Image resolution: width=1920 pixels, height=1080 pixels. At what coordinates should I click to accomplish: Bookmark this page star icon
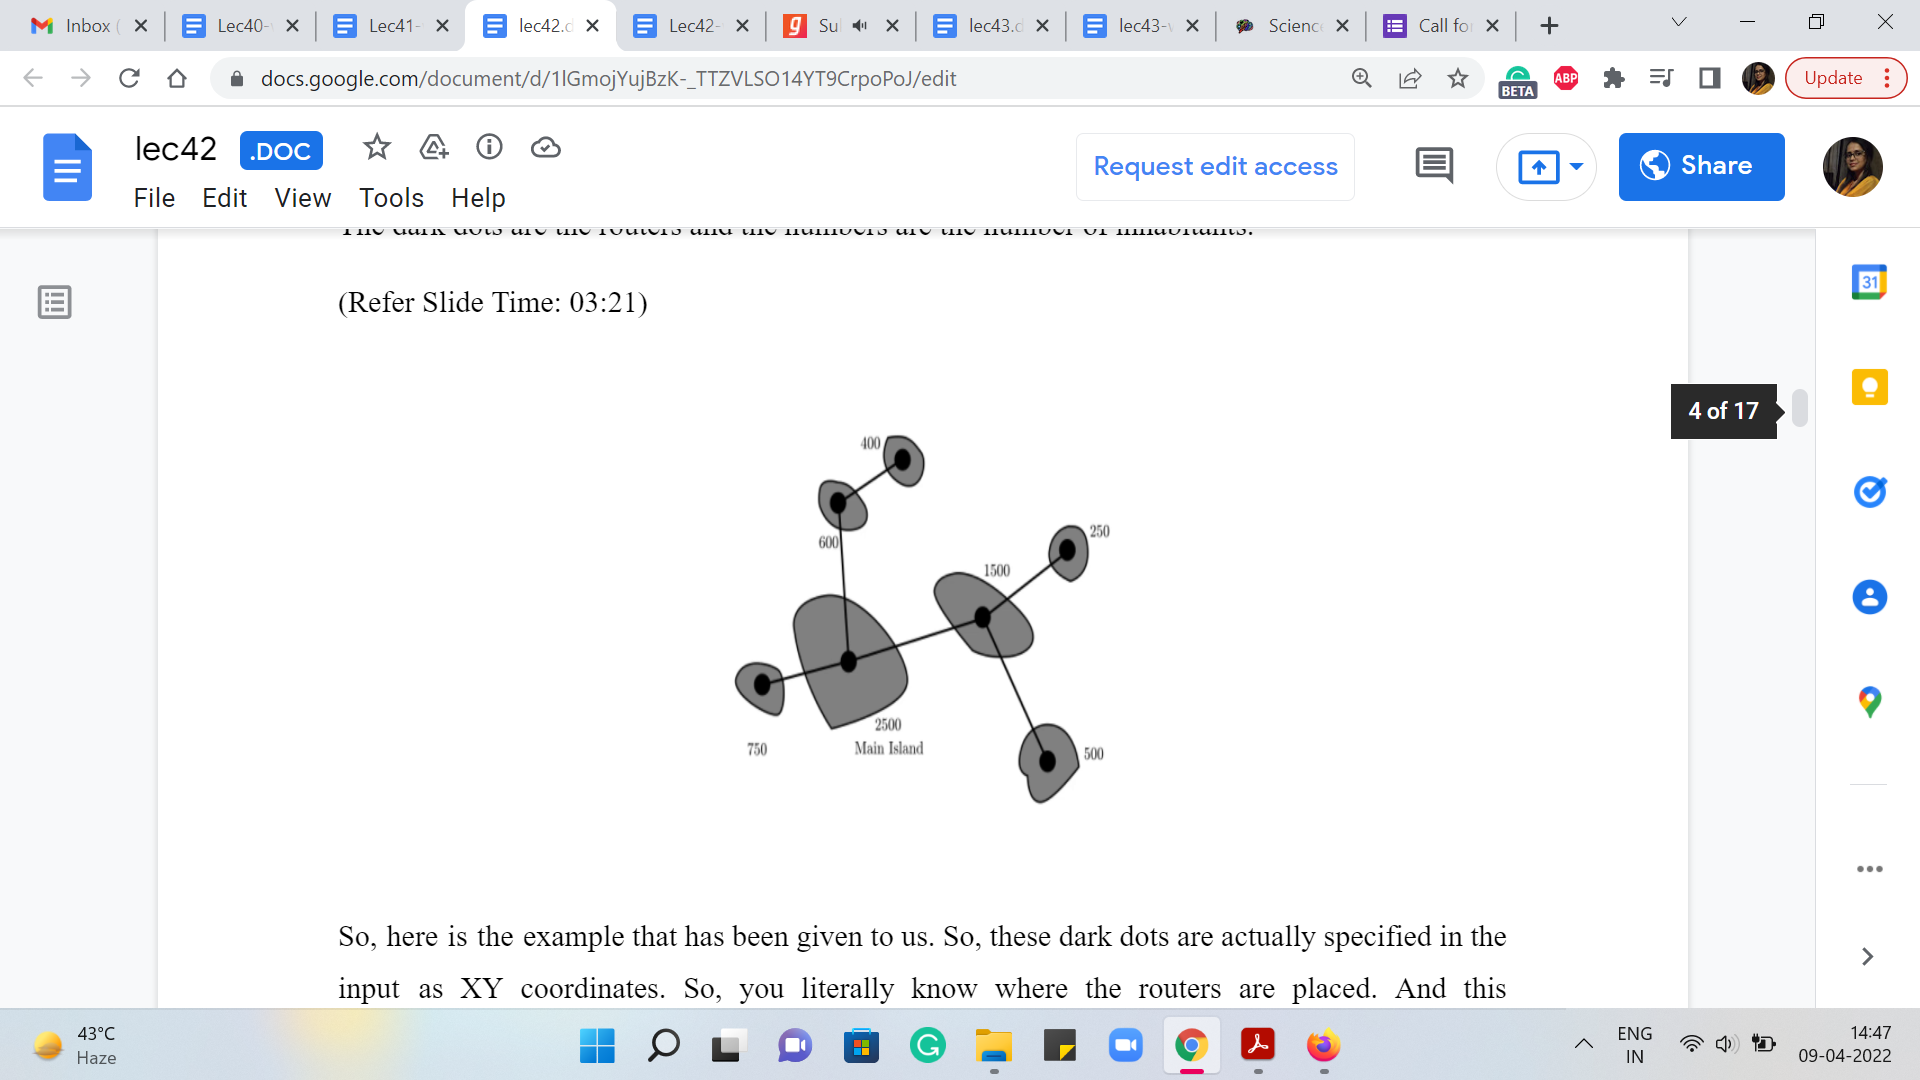(x=1458, y=78)
